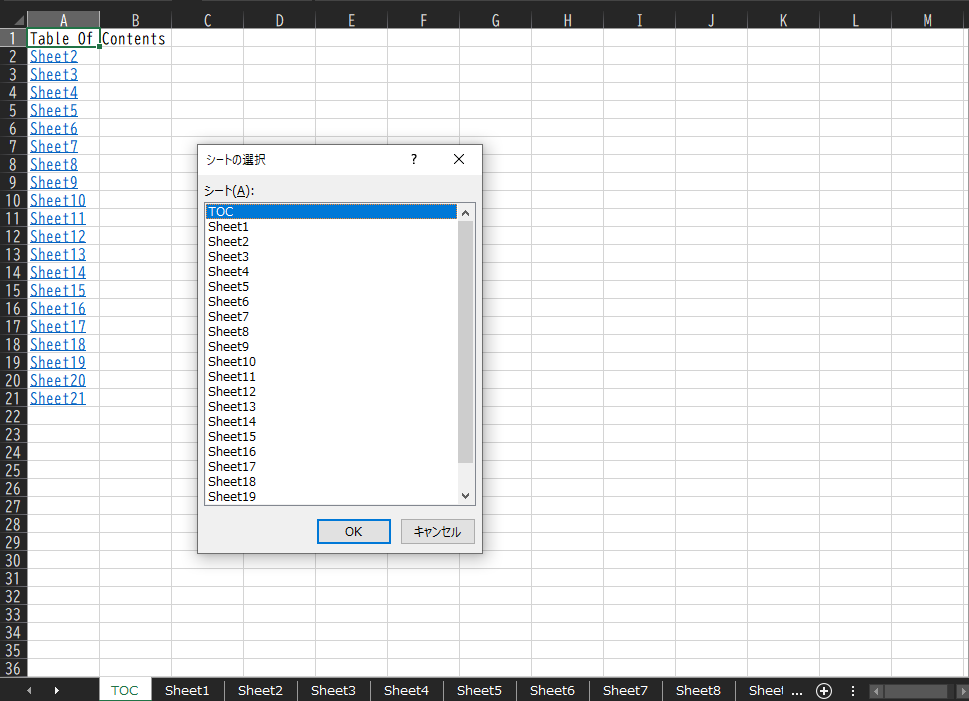Select Sheet3 in the dialog list
969x701 pixels.
(x=331, y=257)
